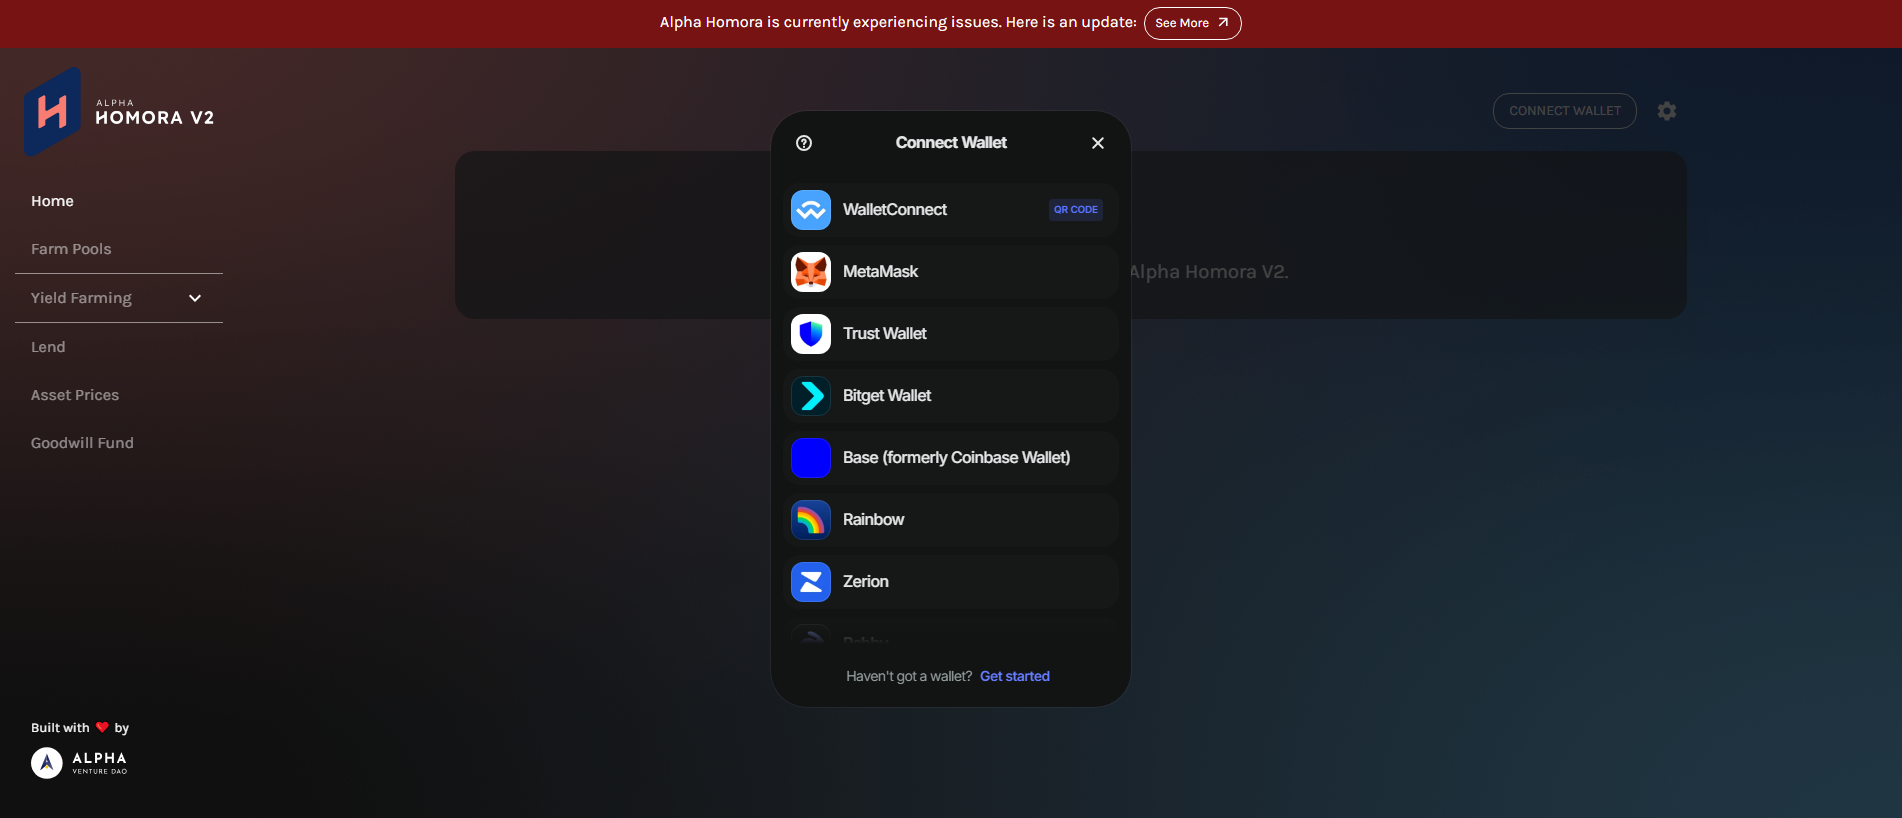Click the Alpha Homora issues banner text
This screenshot has height=818, width=1902.
pos(898,22)
